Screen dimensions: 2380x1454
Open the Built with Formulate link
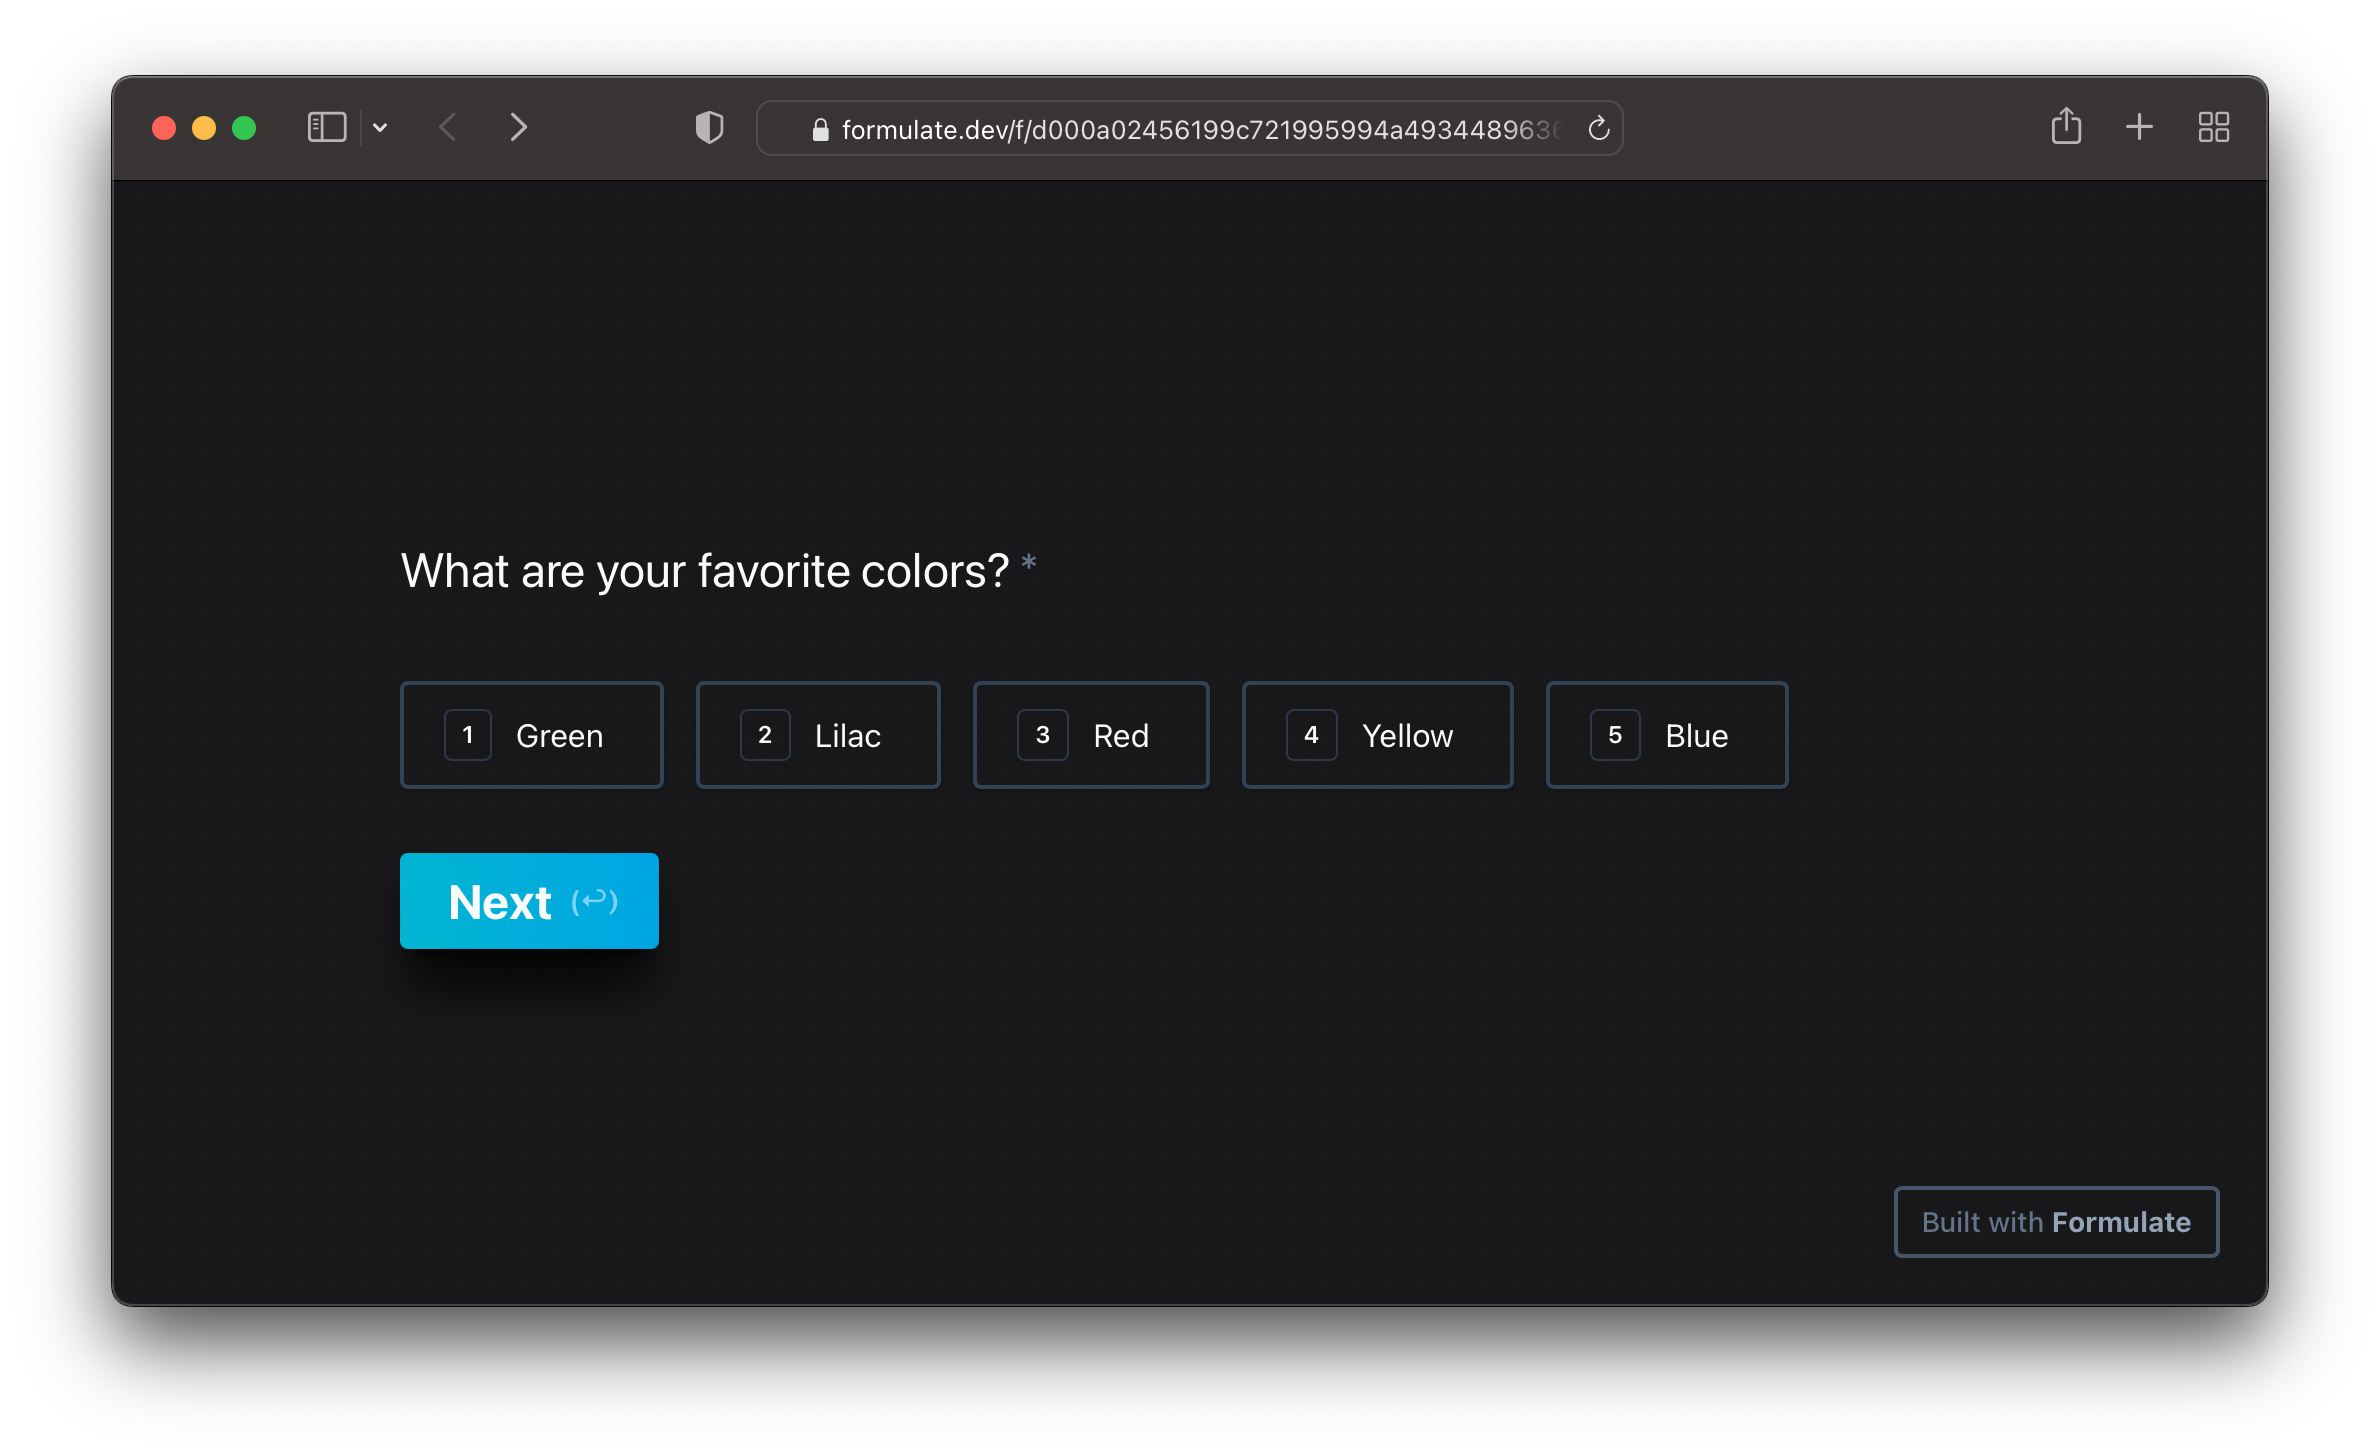(x=2056, y=1222)
